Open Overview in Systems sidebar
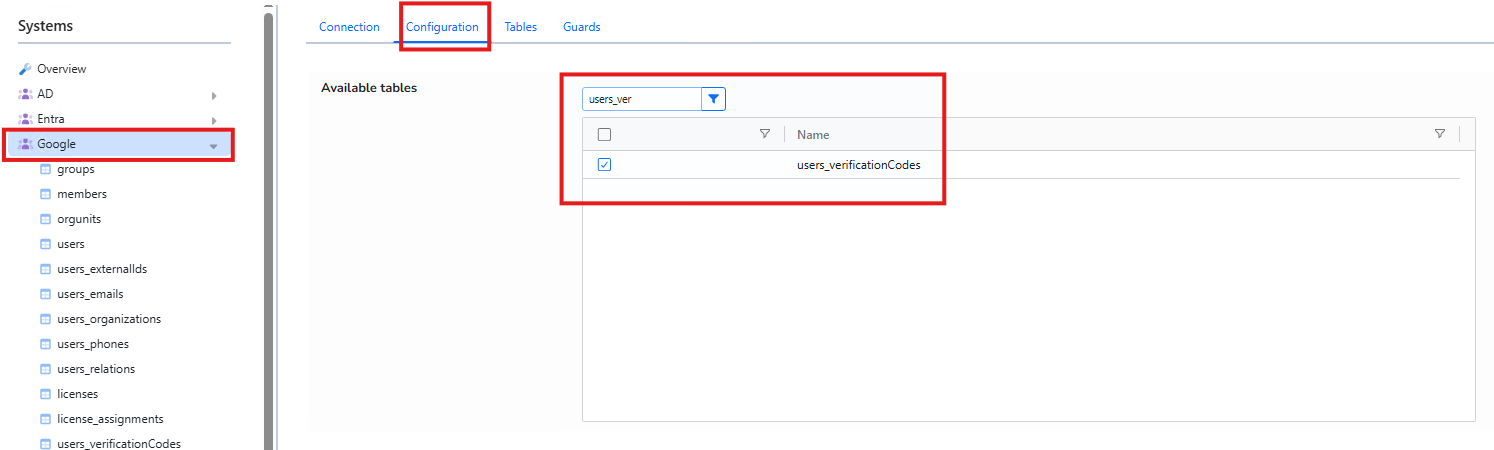 point(62,69)
